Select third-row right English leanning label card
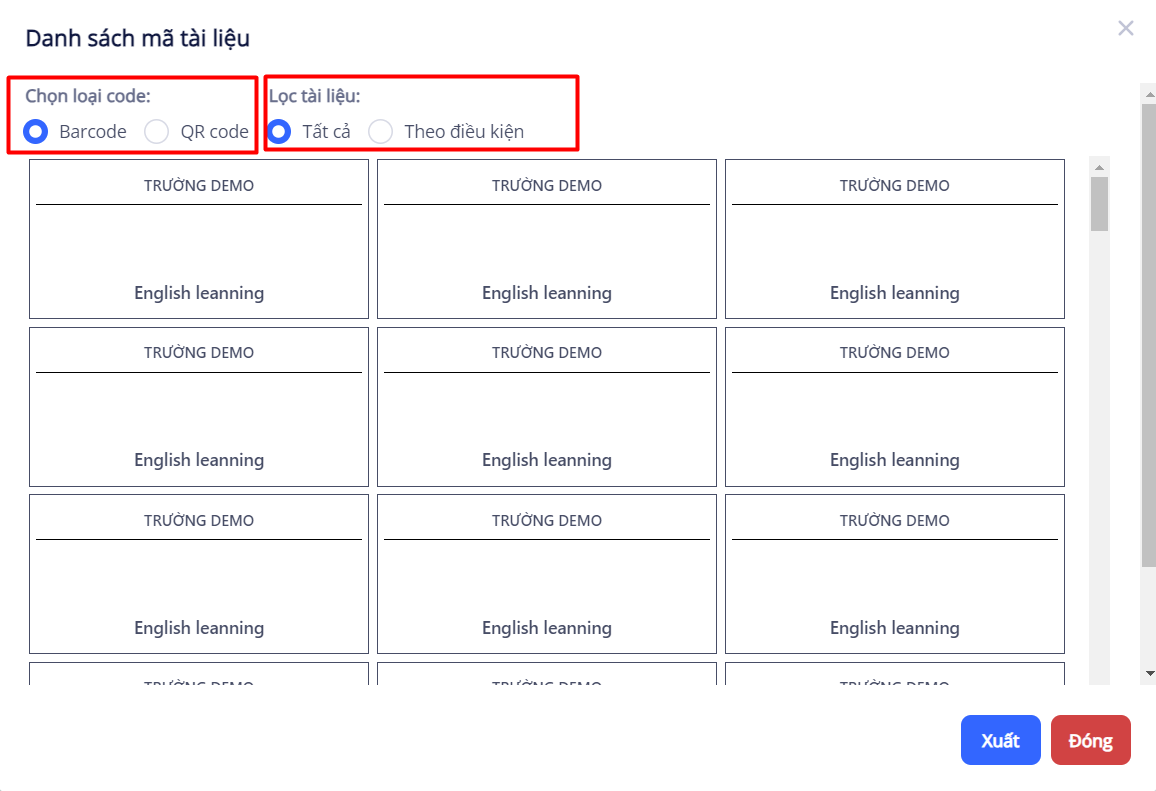1156x791 pixels. pos(895,574)
